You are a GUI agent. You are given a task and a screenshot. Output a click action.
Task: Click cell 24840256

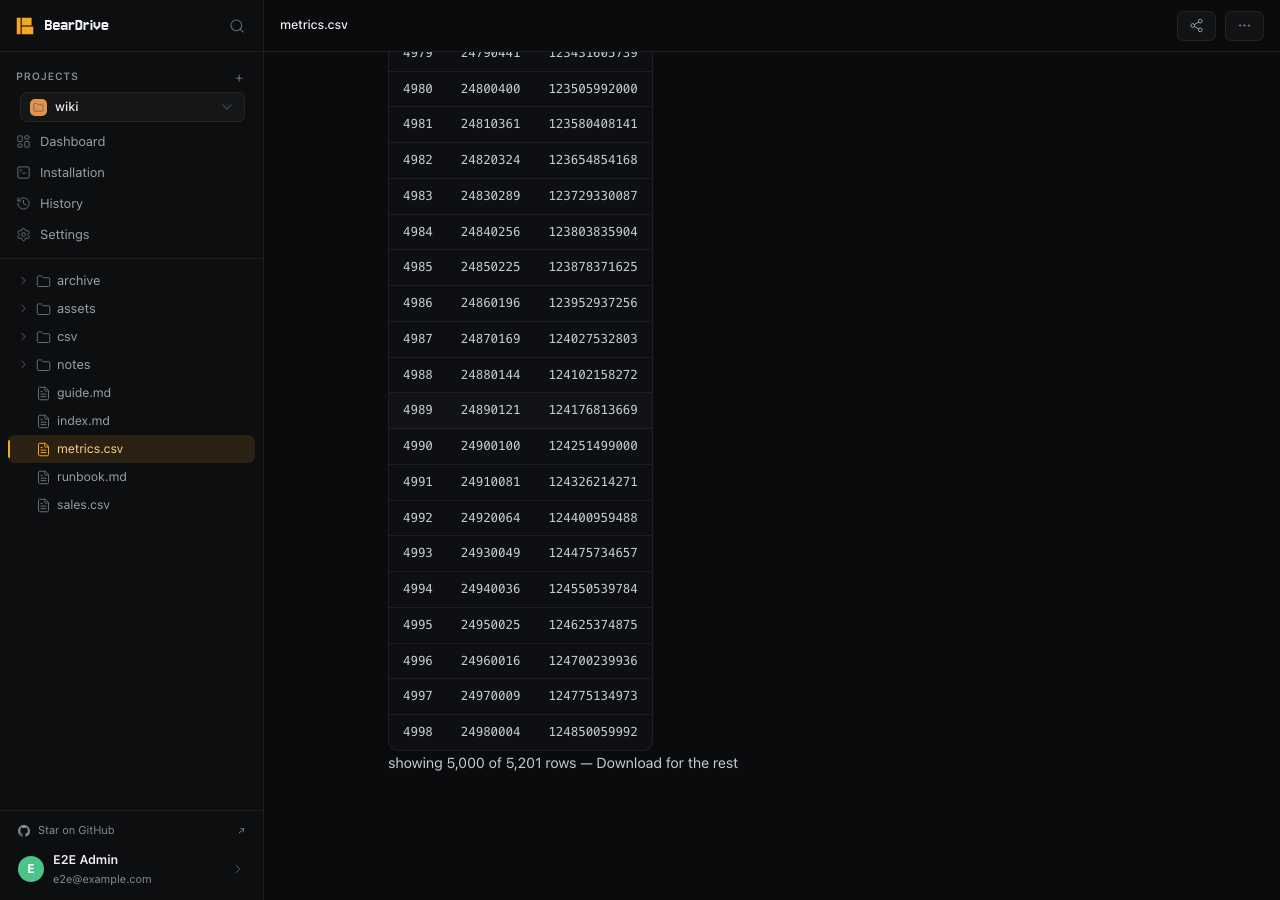pos(490,232)
